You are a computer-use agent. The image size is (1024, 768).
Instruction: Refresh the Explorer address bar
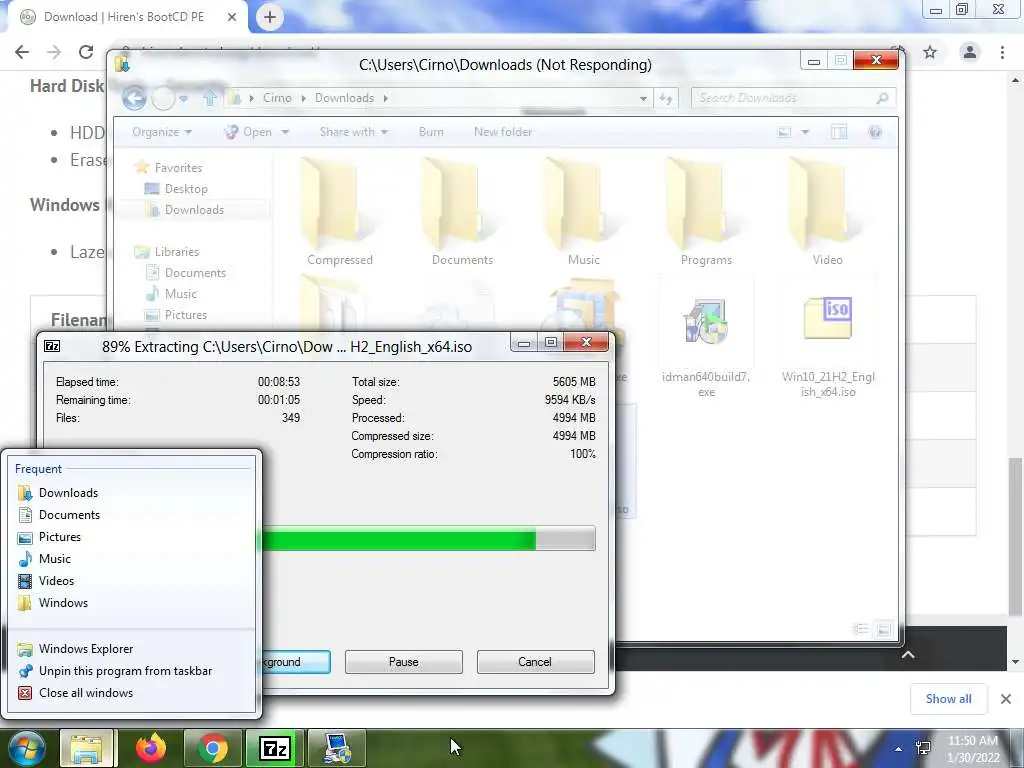click(x=665, y=99)
